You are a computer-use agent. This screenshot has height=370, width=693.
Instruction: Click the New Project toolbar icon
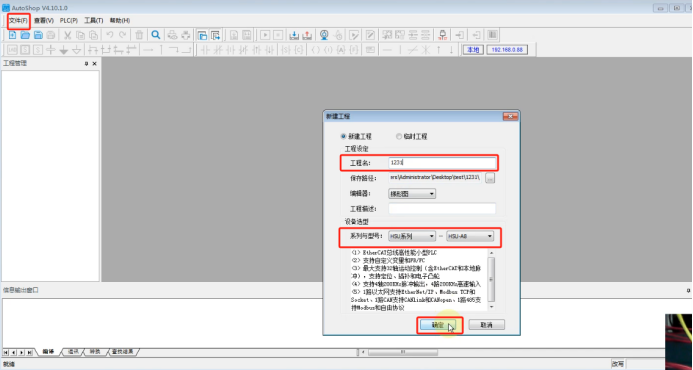pos(13,35)
